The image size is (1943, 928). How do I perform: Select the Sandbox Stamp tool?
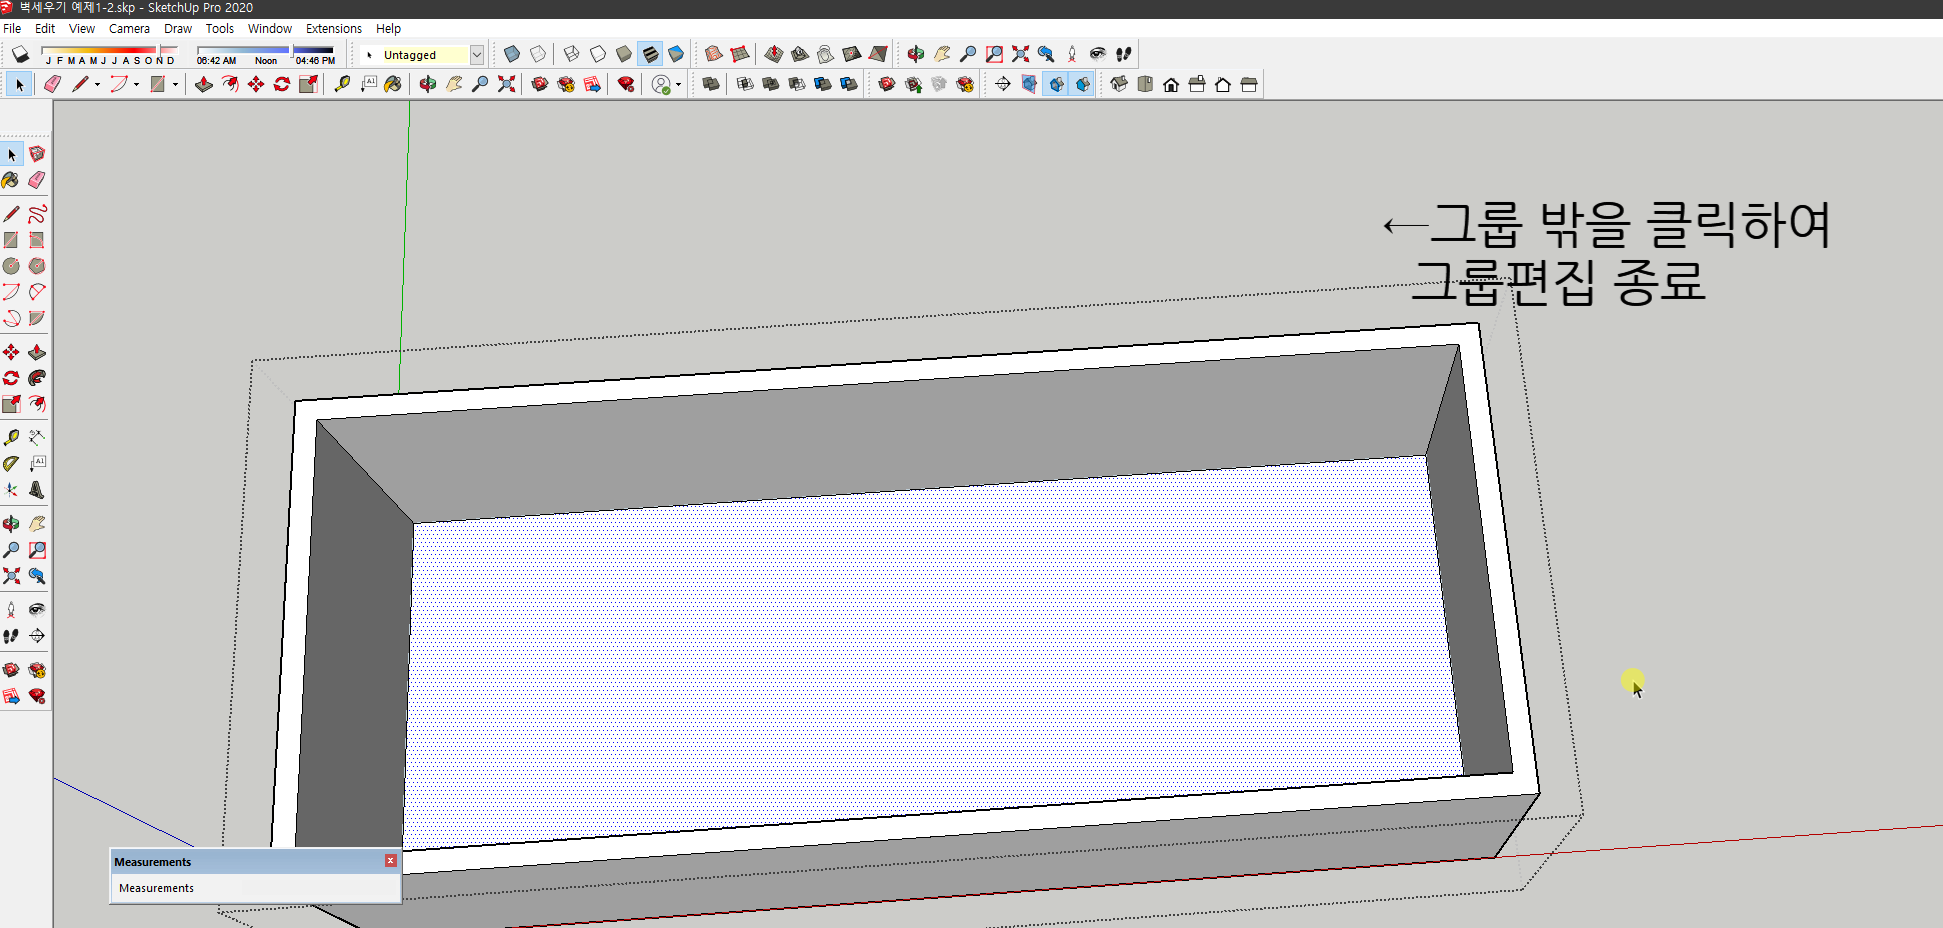point(799,54)
